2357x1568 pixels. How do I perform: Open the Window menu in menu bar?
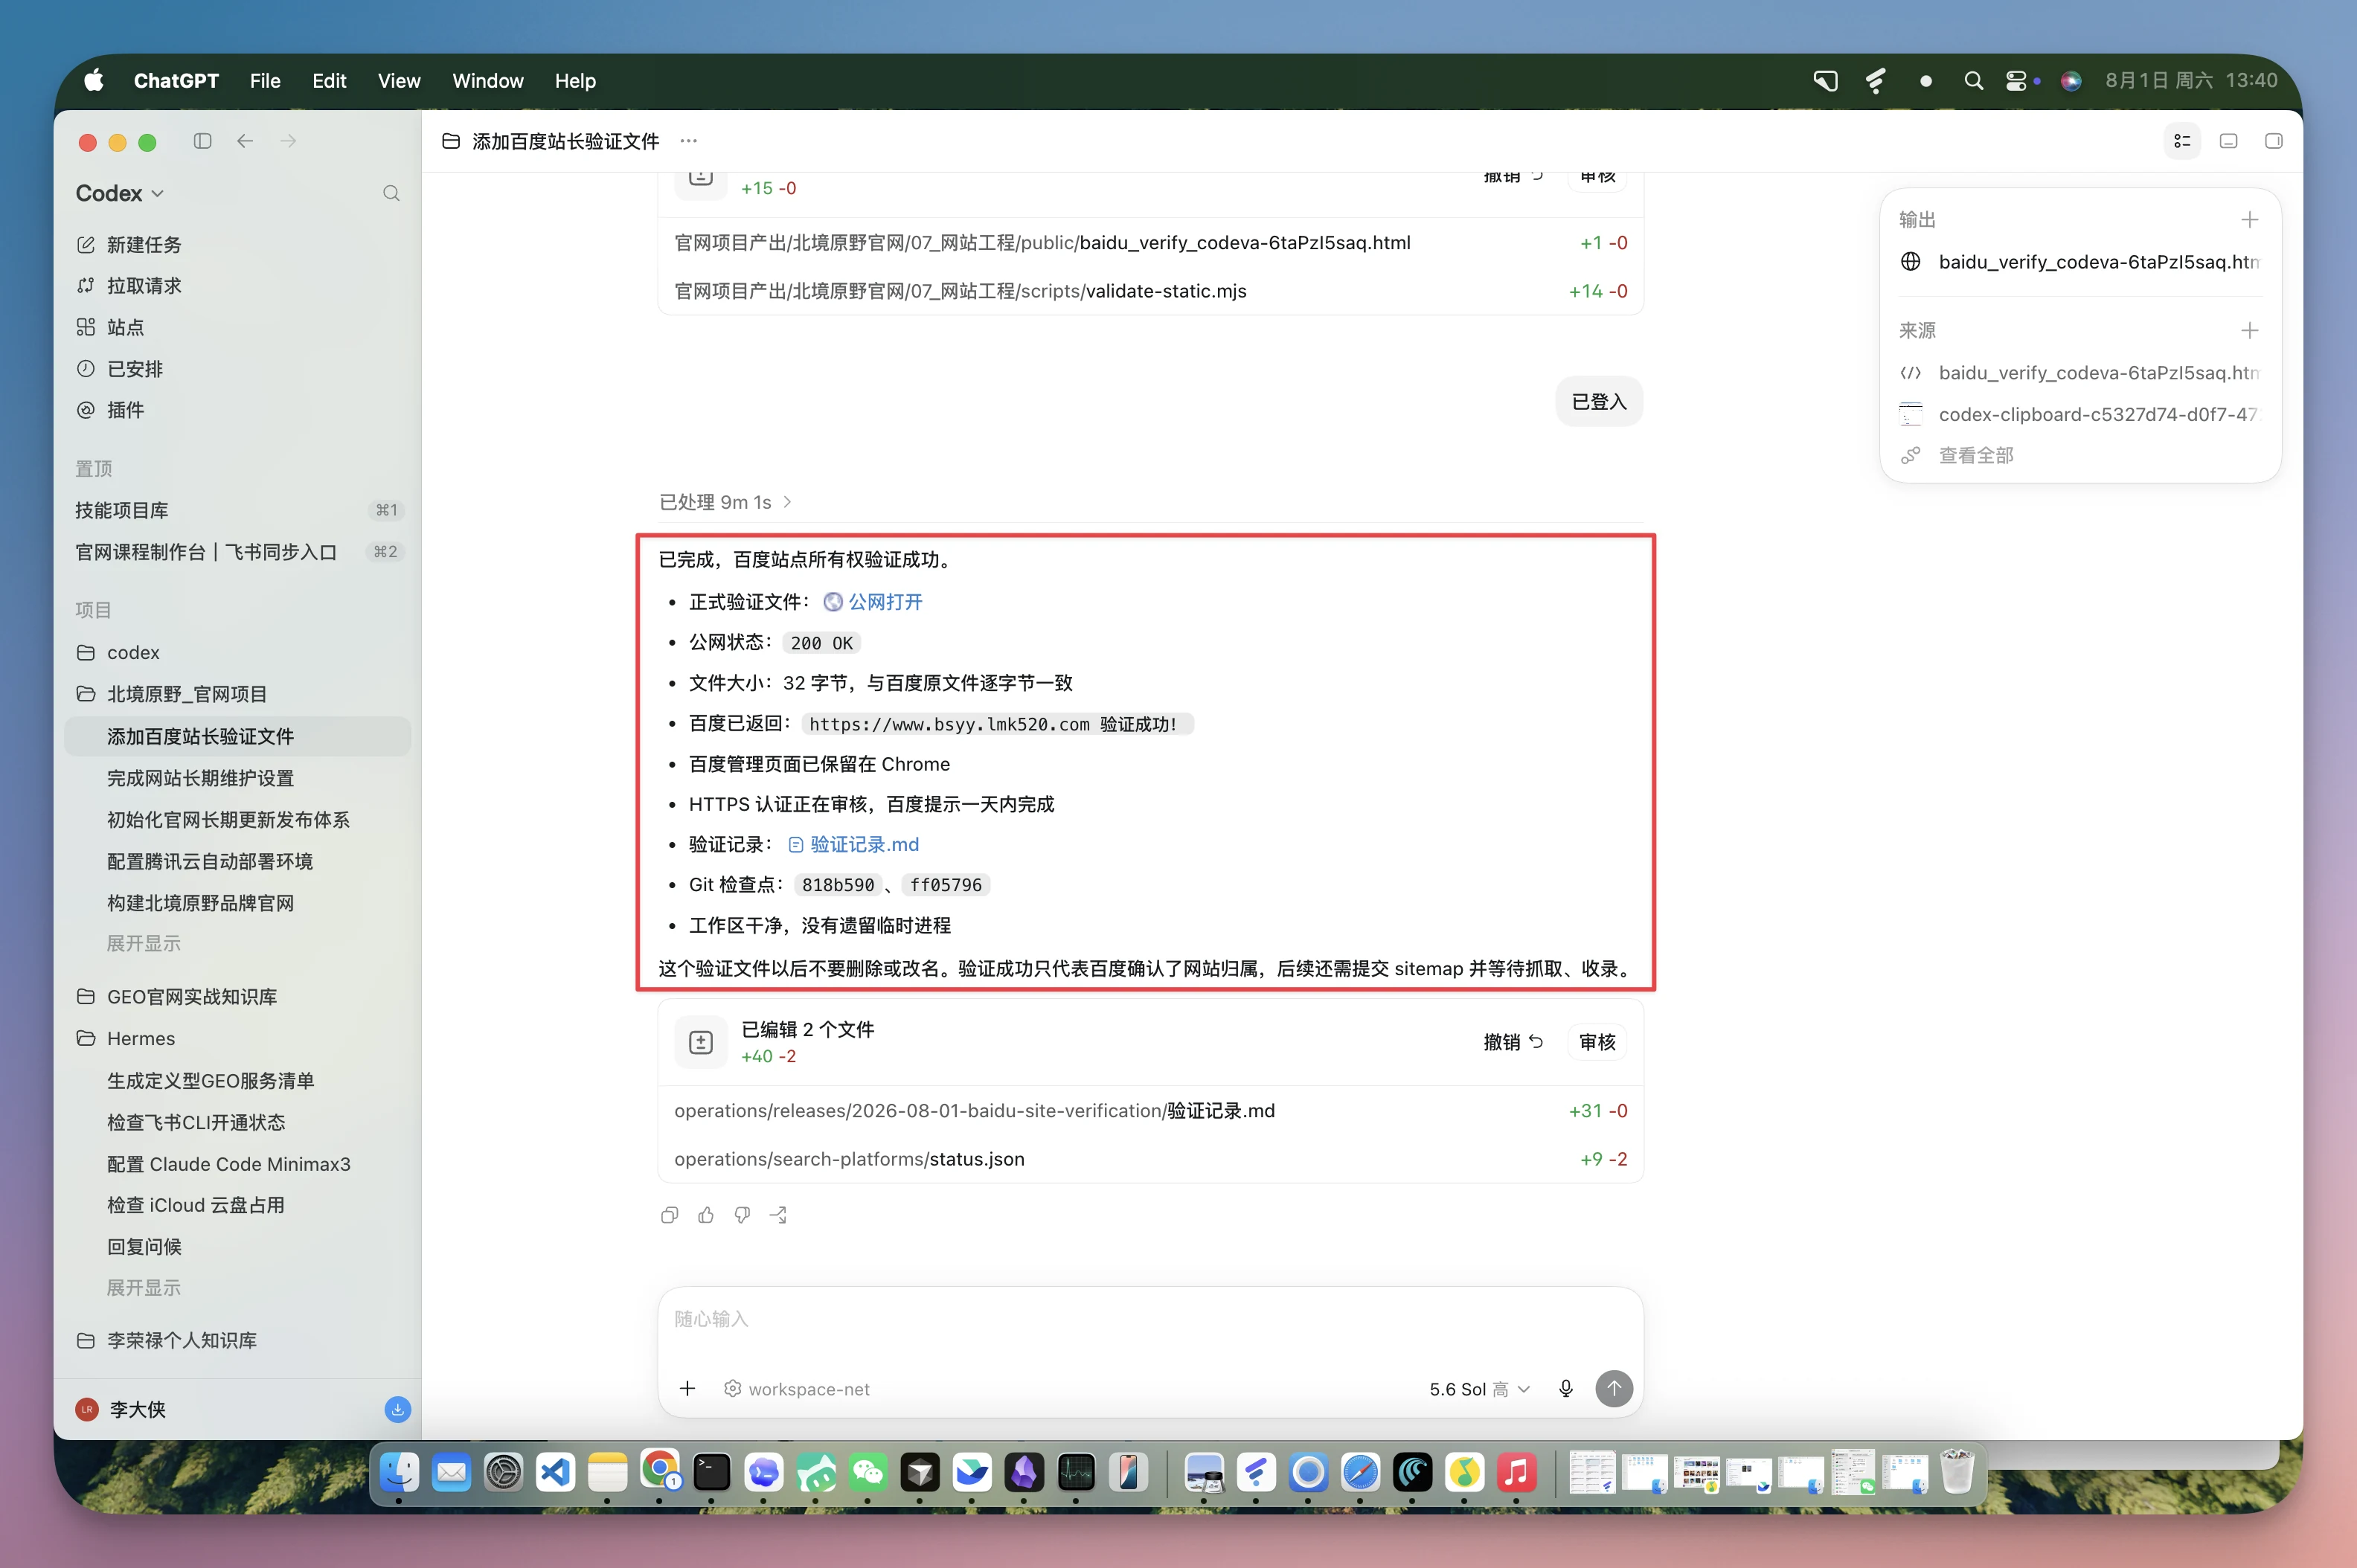[488, 81]
